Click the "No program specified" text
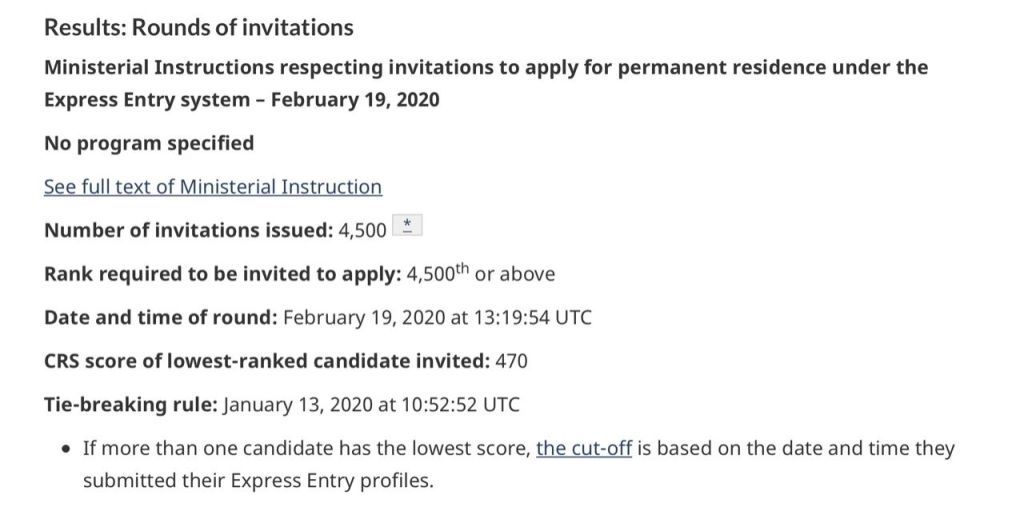 [x=149, y=143]
